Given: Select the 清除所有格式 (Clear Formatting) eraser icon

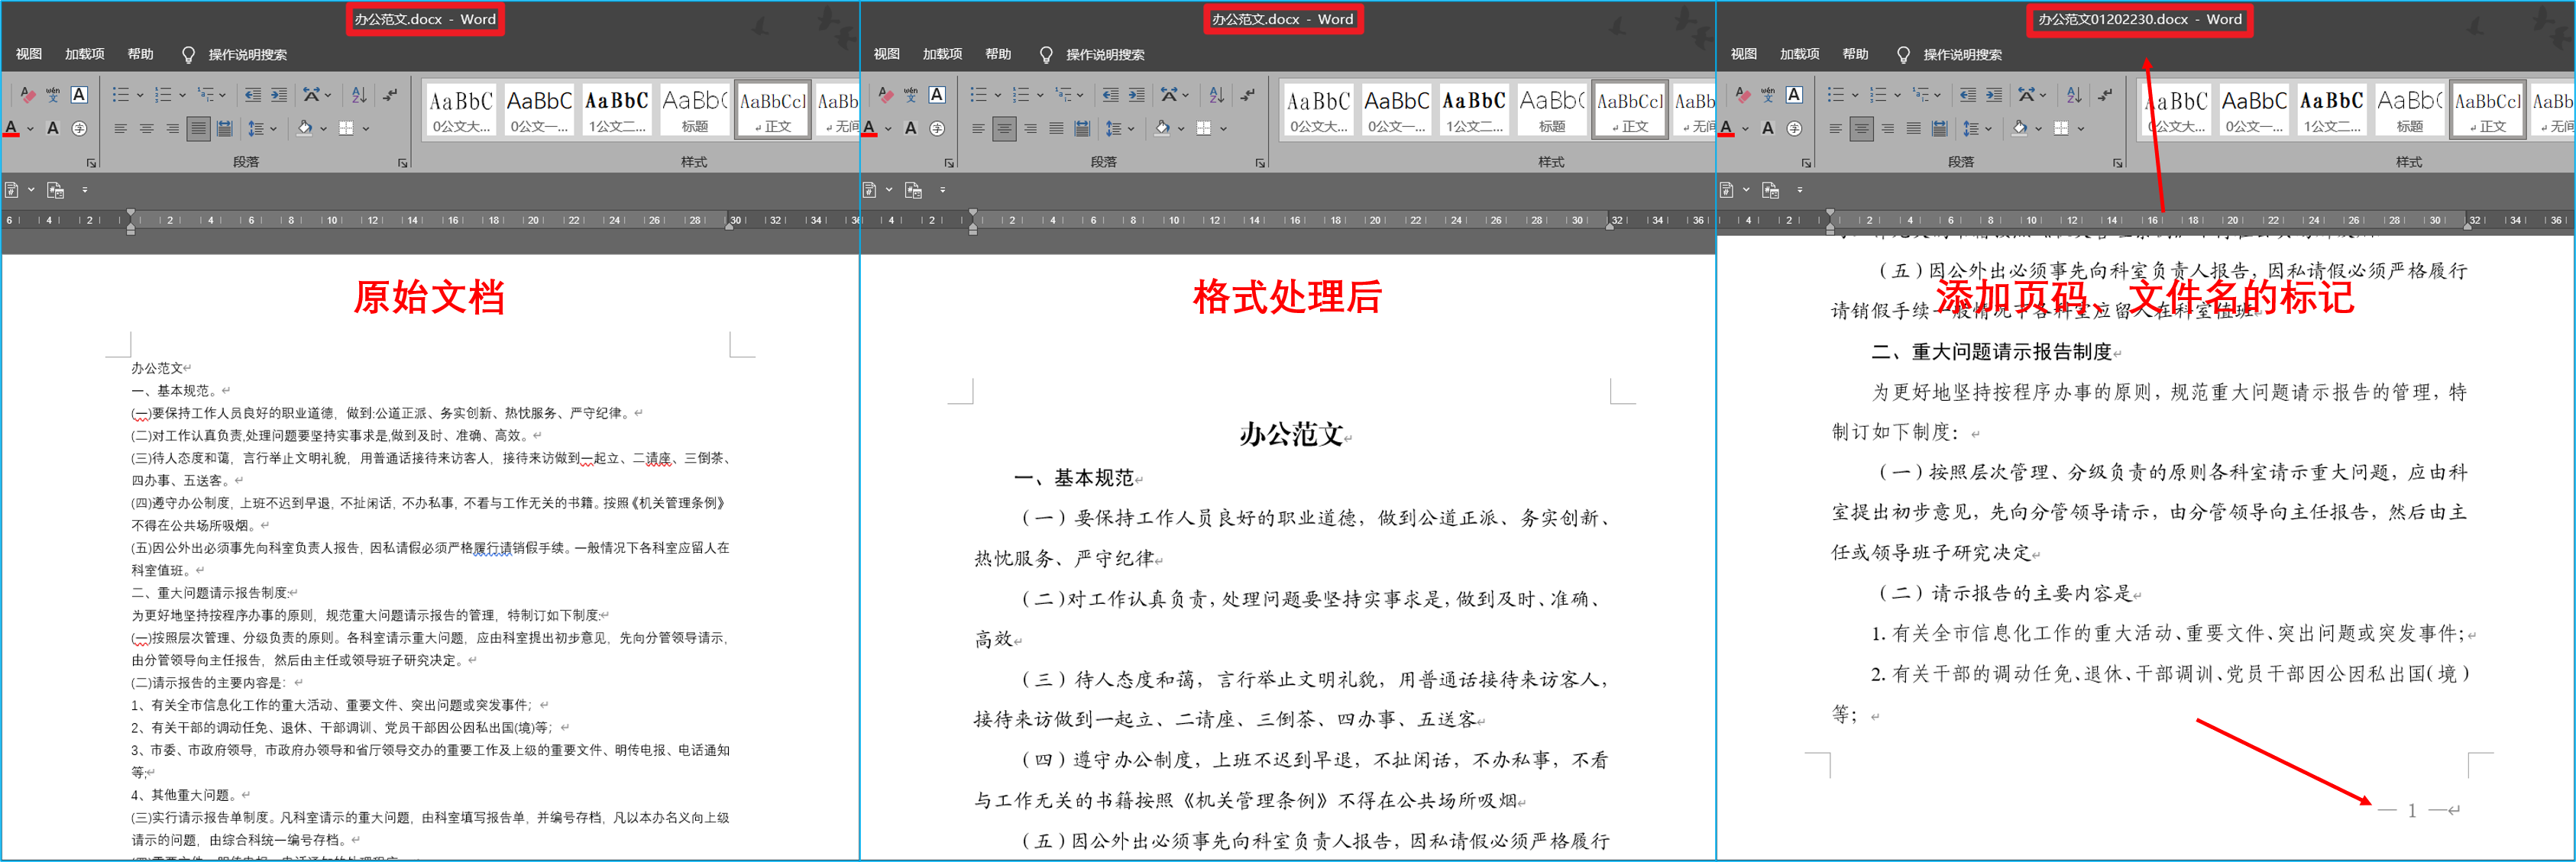Looking at the screenshot, I should coord(28,96).
